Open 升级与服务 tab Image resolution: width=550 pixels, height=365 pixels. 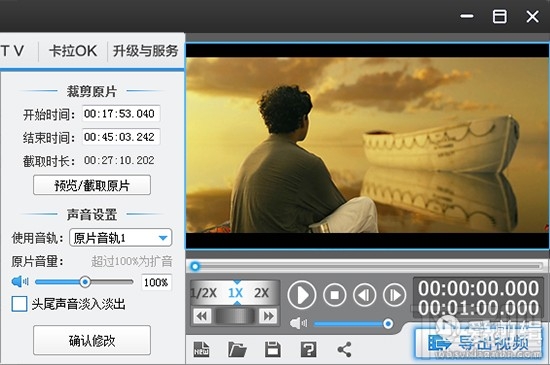pyautogui.click(x=146, y=51)
